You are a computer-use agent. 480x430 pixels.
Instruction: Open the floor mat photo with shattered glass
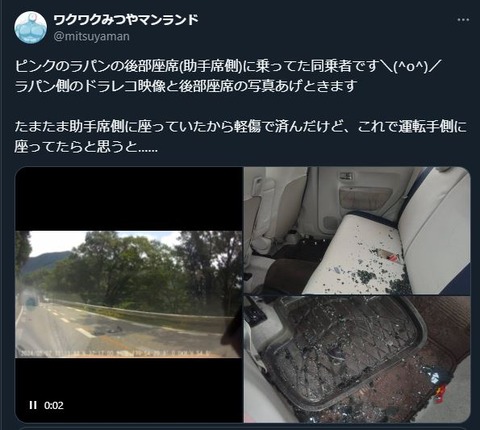pos(357,359)
